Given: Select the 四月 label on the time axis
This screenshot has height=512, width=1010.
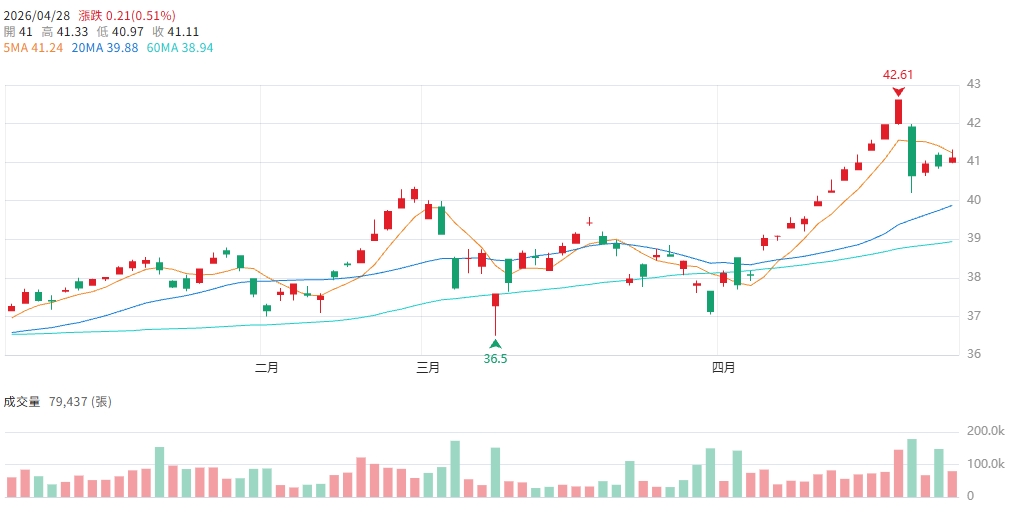Looking at the screenshot, I should [724, 367].
